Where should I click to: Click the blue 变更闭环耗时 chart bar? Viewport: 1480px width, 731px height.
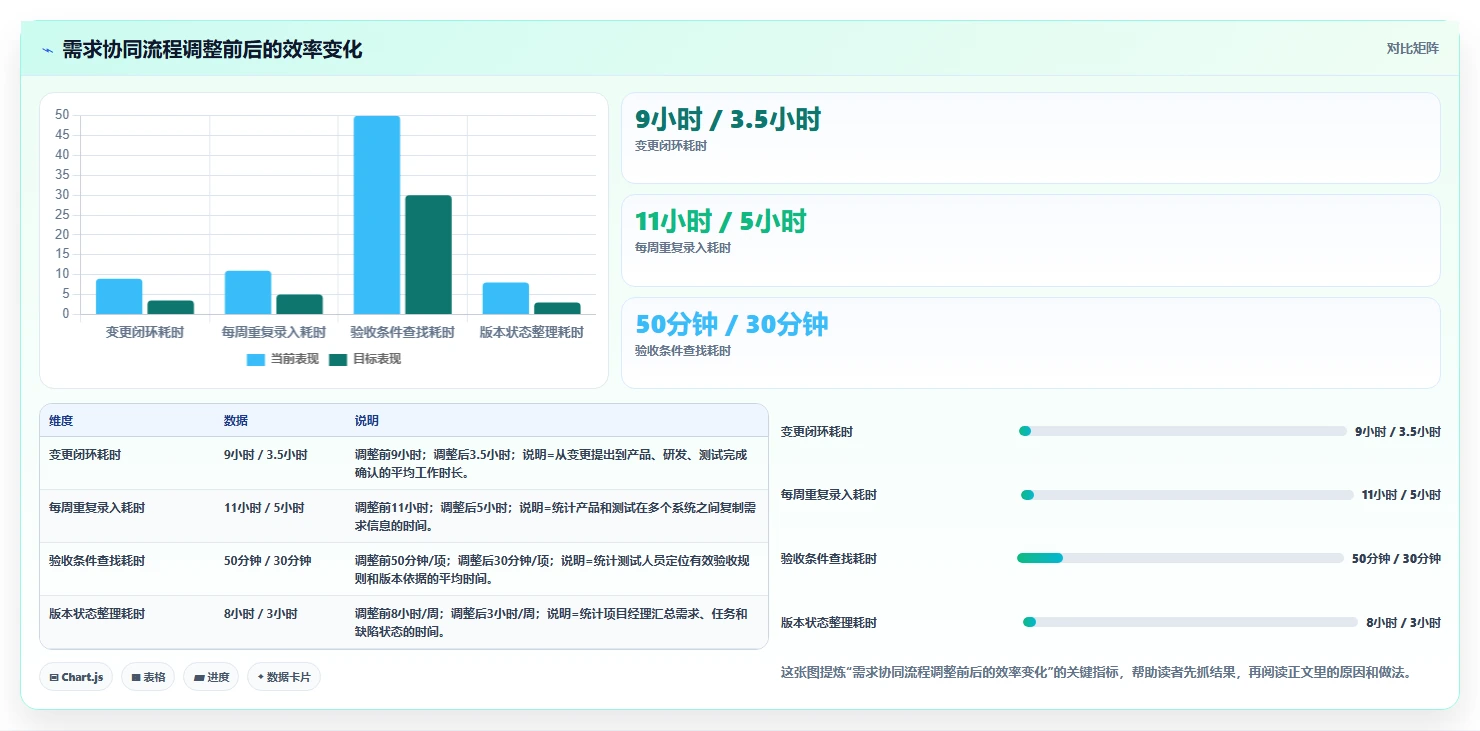click(119, 296)
